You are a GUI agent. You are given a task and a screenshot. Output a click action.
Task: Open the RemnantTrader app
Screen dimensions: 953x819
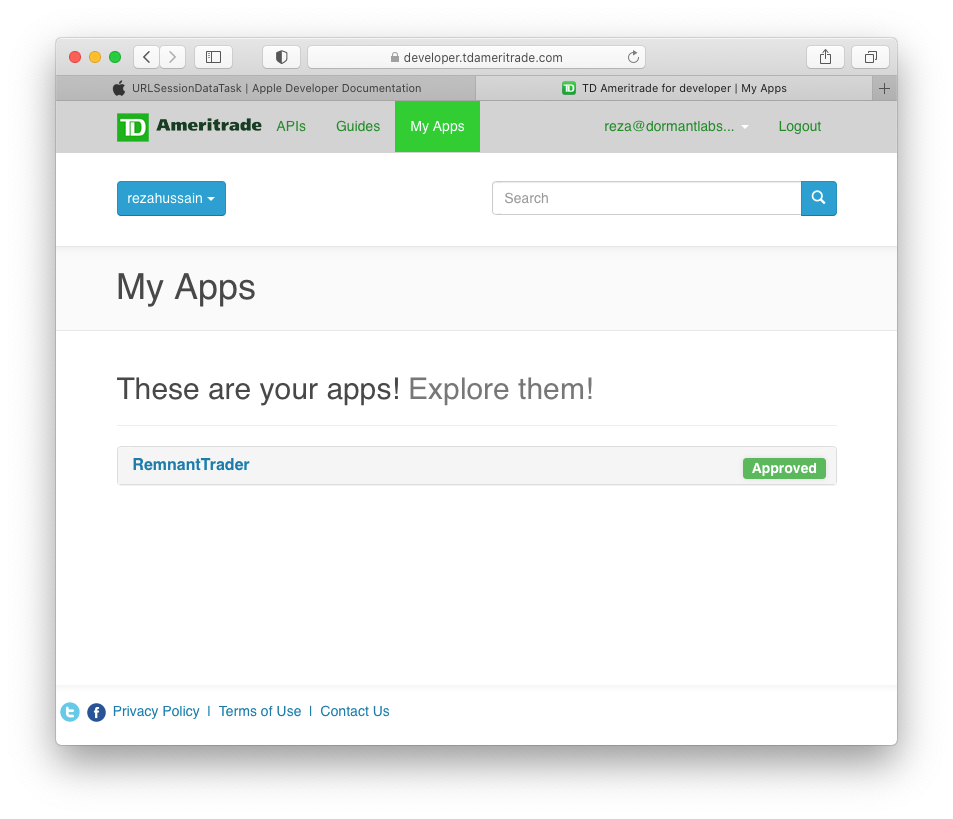[x=191, y=464]
